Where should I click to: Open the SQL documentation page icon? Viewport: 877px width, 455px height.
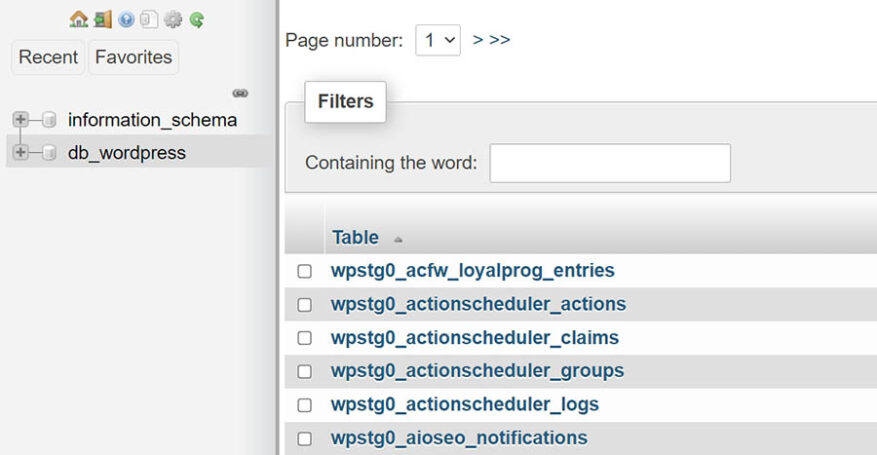click(x=149, y=19)
